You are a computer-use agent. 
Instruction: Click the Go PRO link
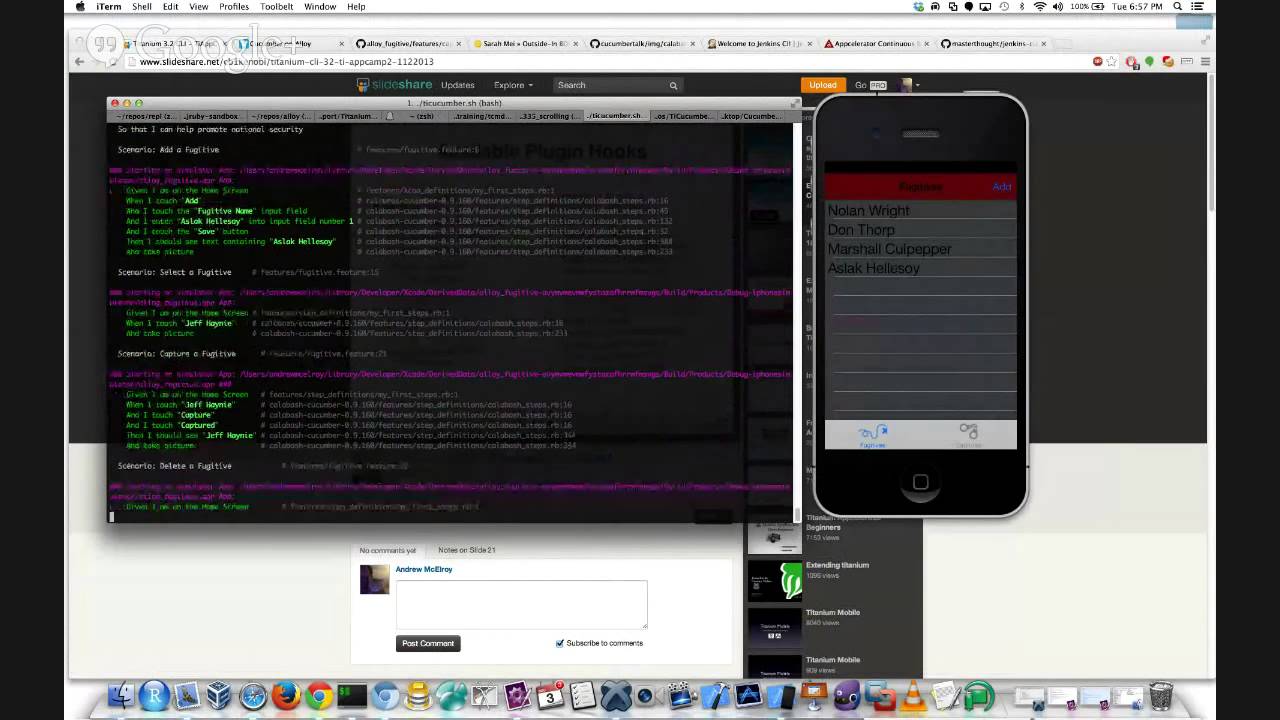click(x=870, y=85)
